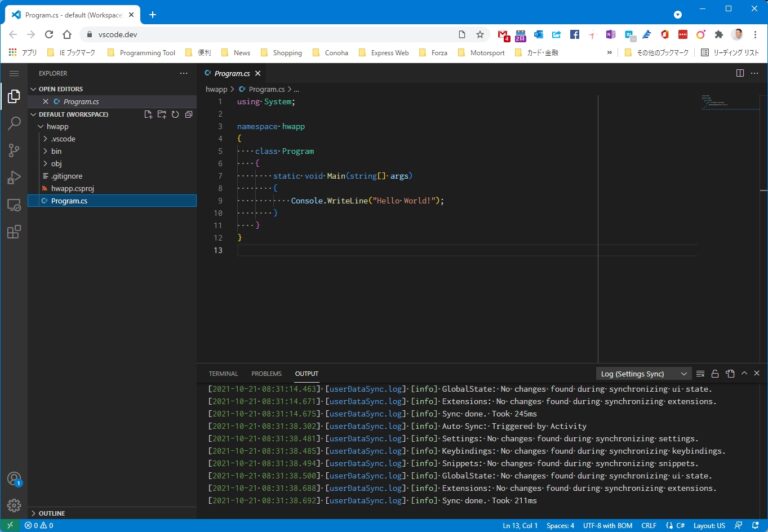
Task: Expand the bin folder
Action: [113, 151]
